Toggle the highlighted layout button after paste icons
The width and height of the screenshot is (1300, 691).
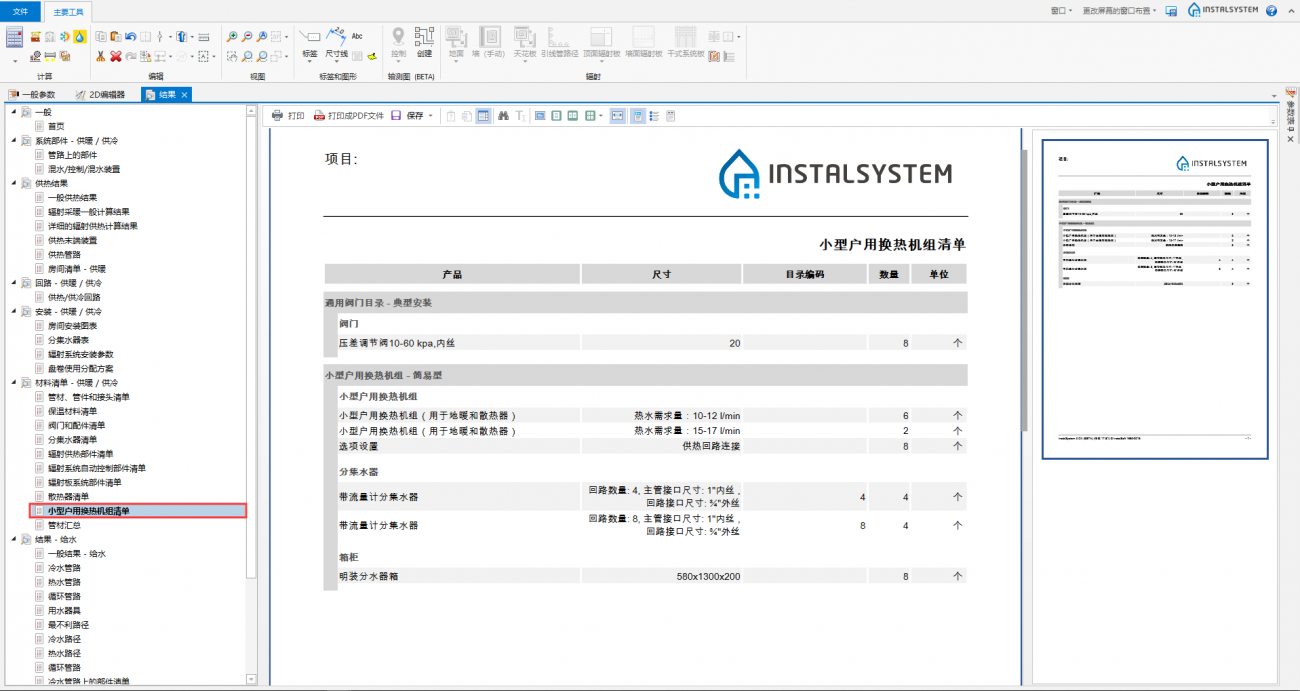483,116
